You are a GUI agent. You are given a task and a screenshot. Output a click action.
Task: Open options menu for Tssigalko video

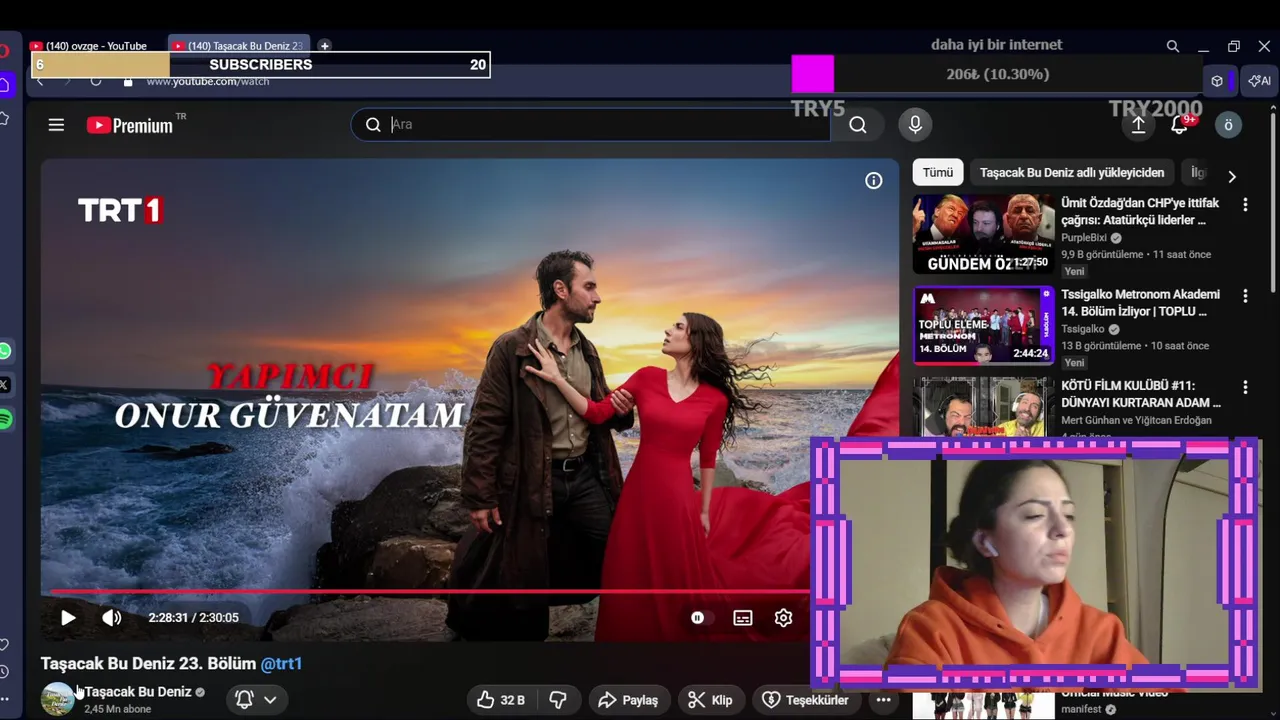(x=1245, y=296)
